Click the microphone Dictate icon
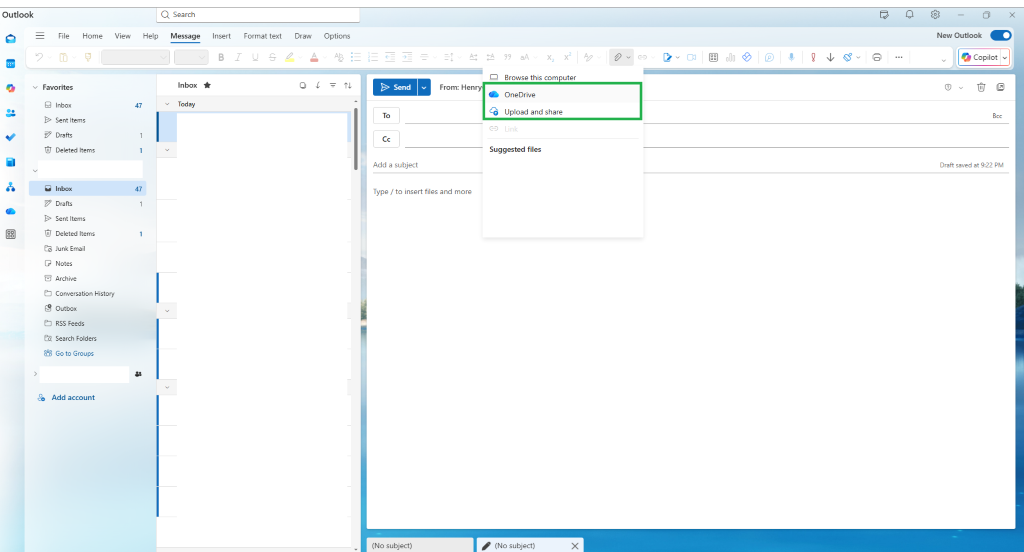 pyautogui.click(x=791, y=57)
